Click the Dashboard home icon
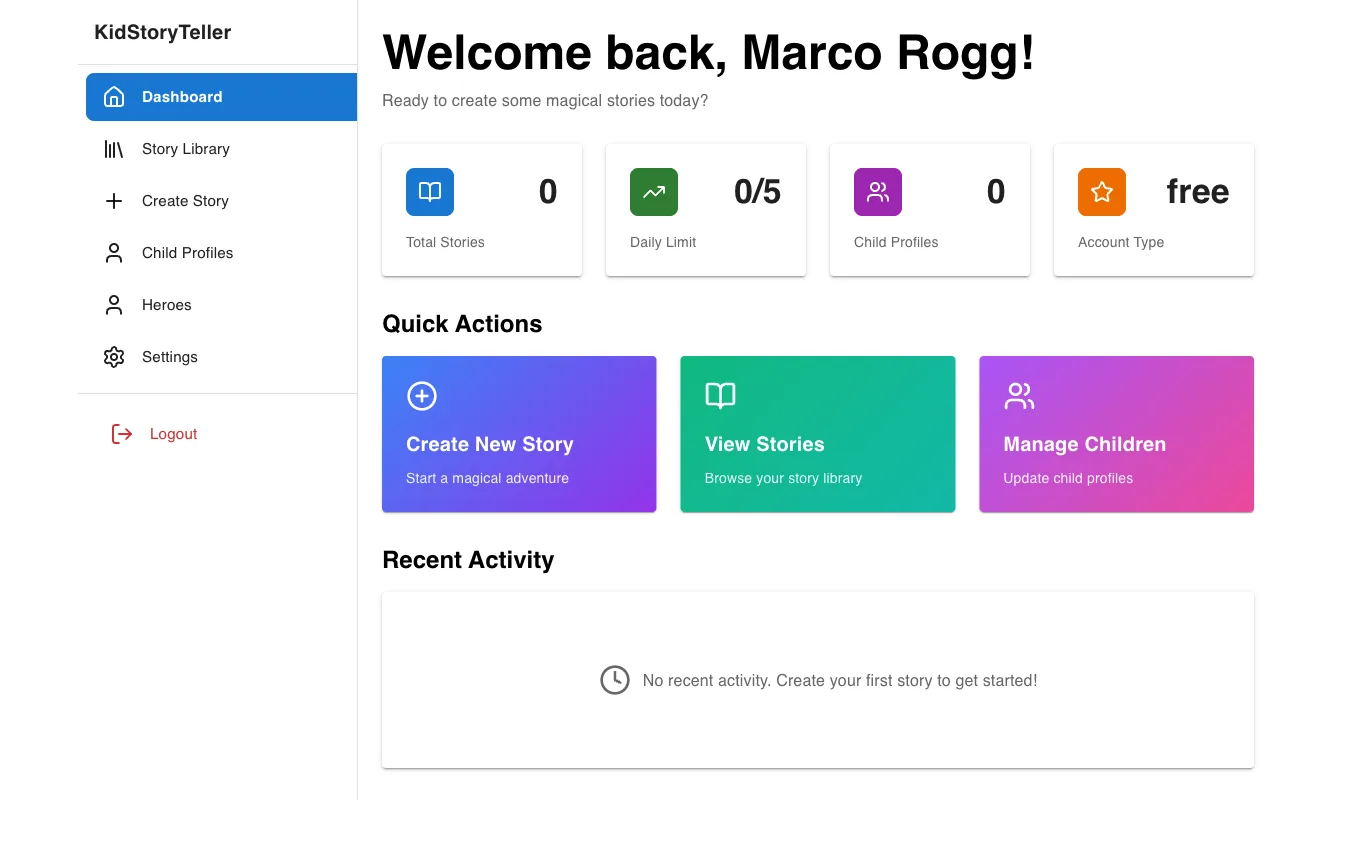 [x=114, y=97]
